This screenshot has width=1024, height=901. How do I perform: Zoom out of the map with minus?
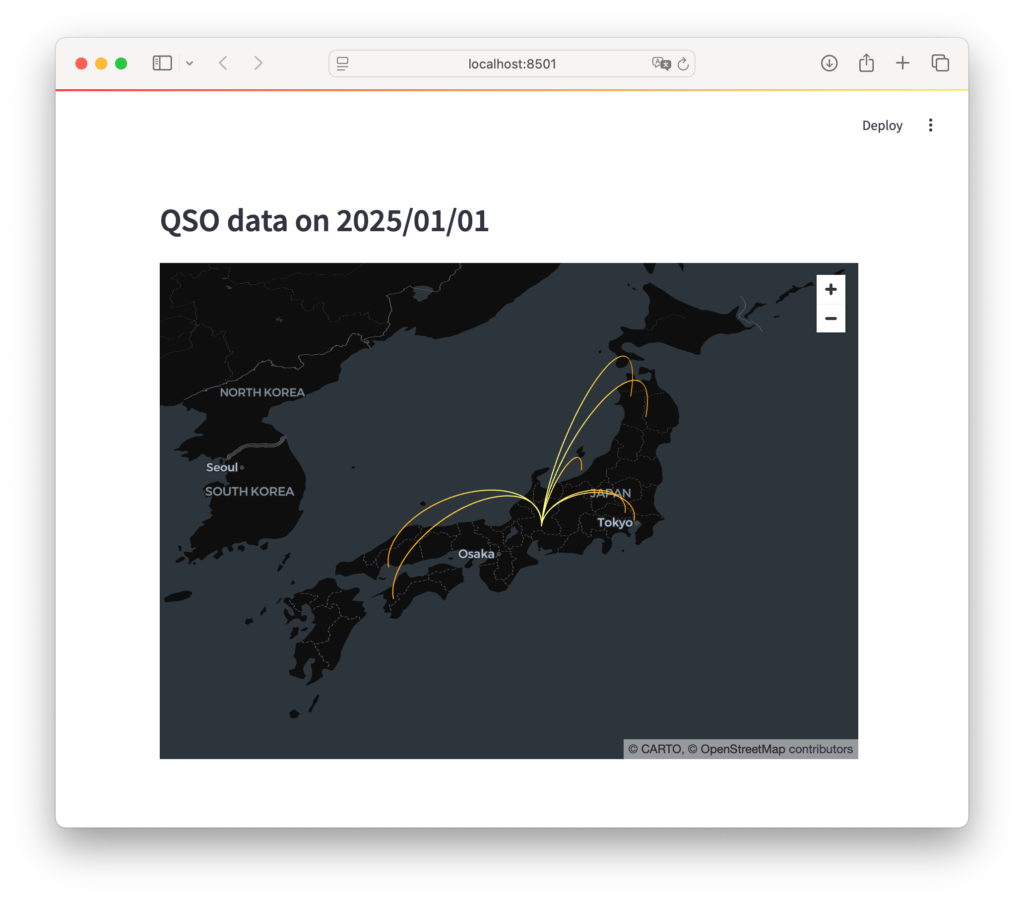tap(830, 318)
